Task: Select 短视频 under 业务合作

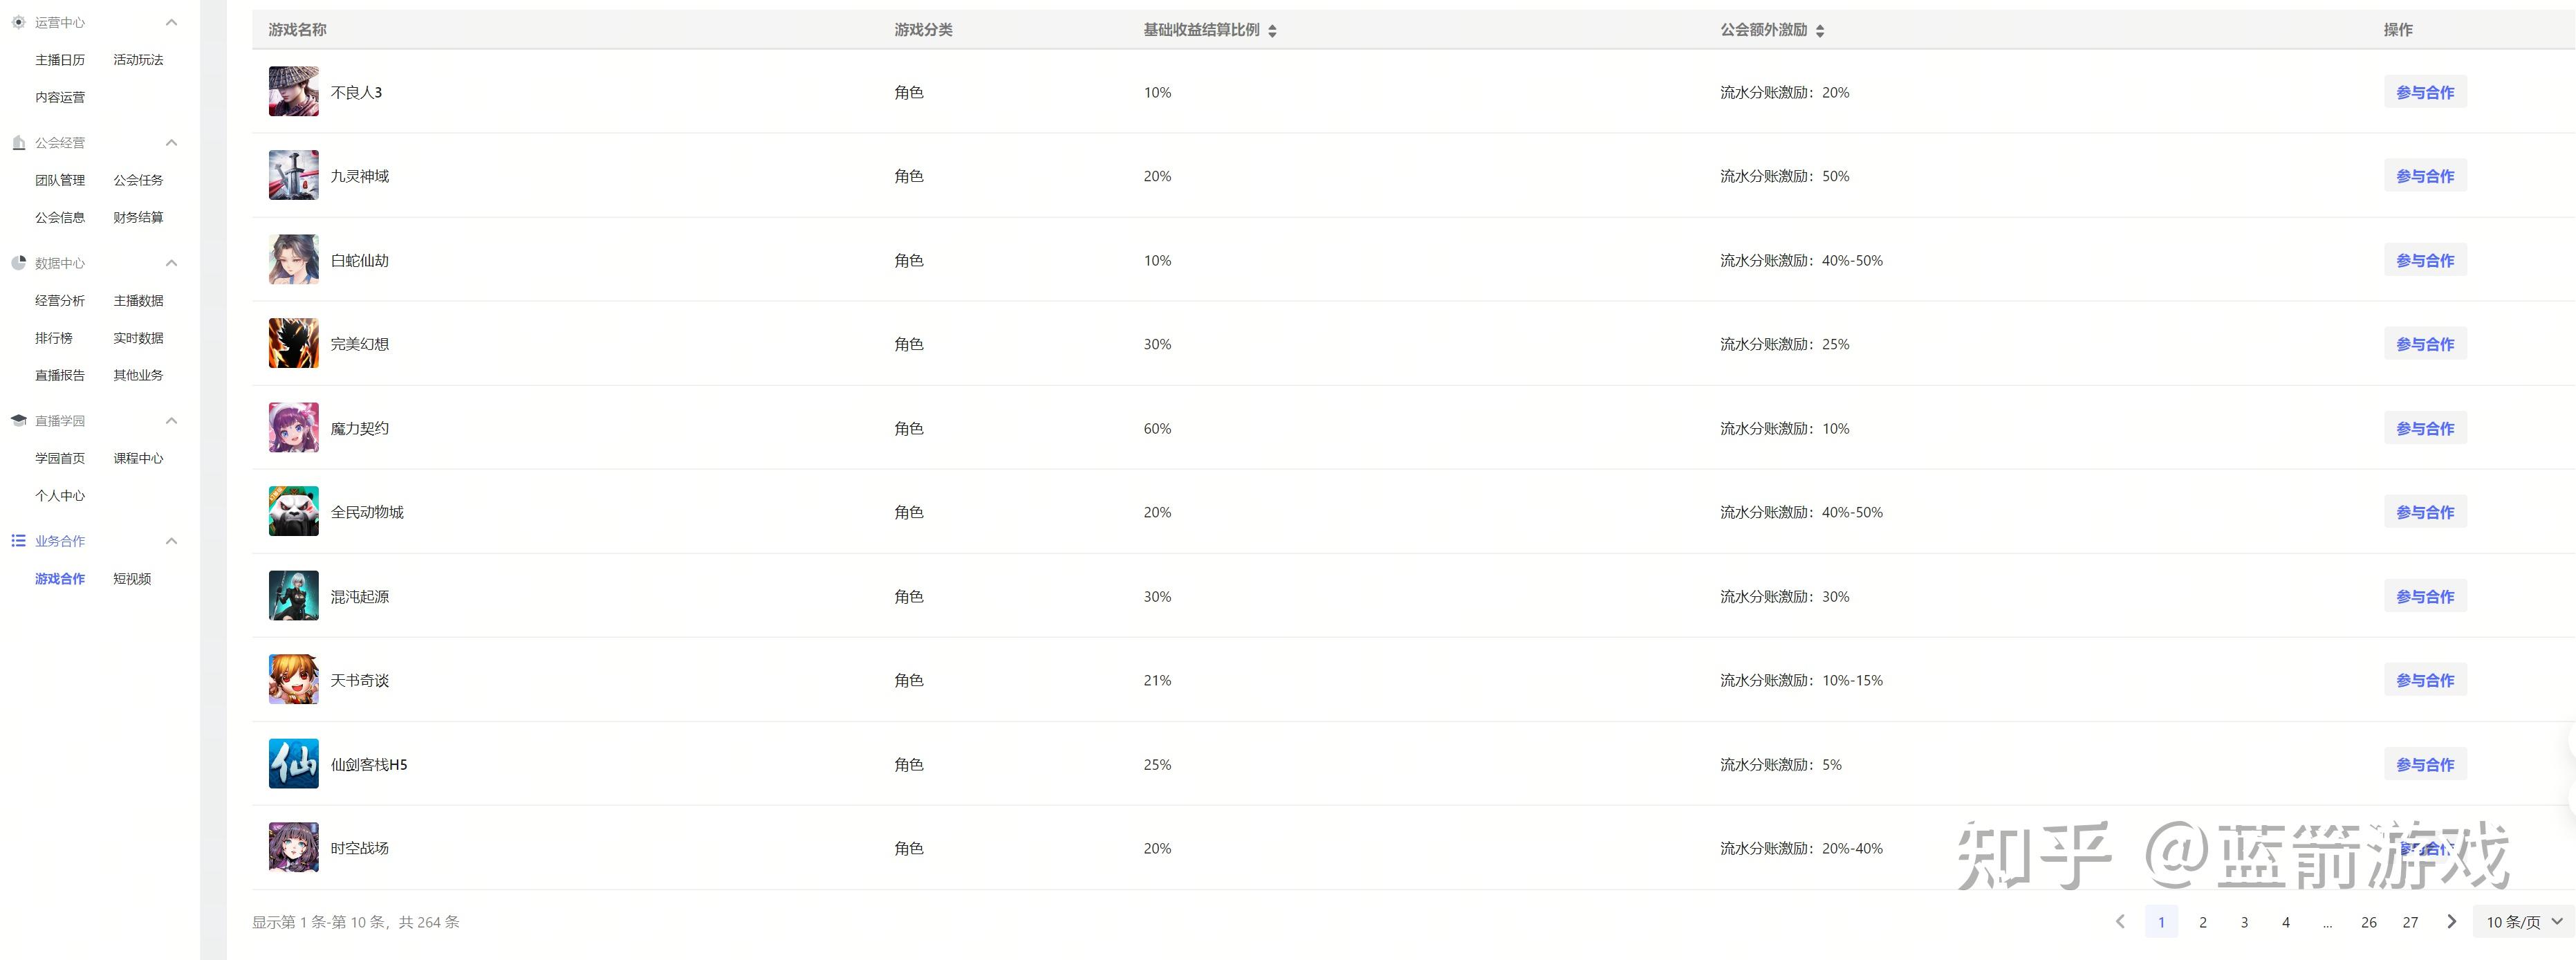Action: [x=132, y=579]
